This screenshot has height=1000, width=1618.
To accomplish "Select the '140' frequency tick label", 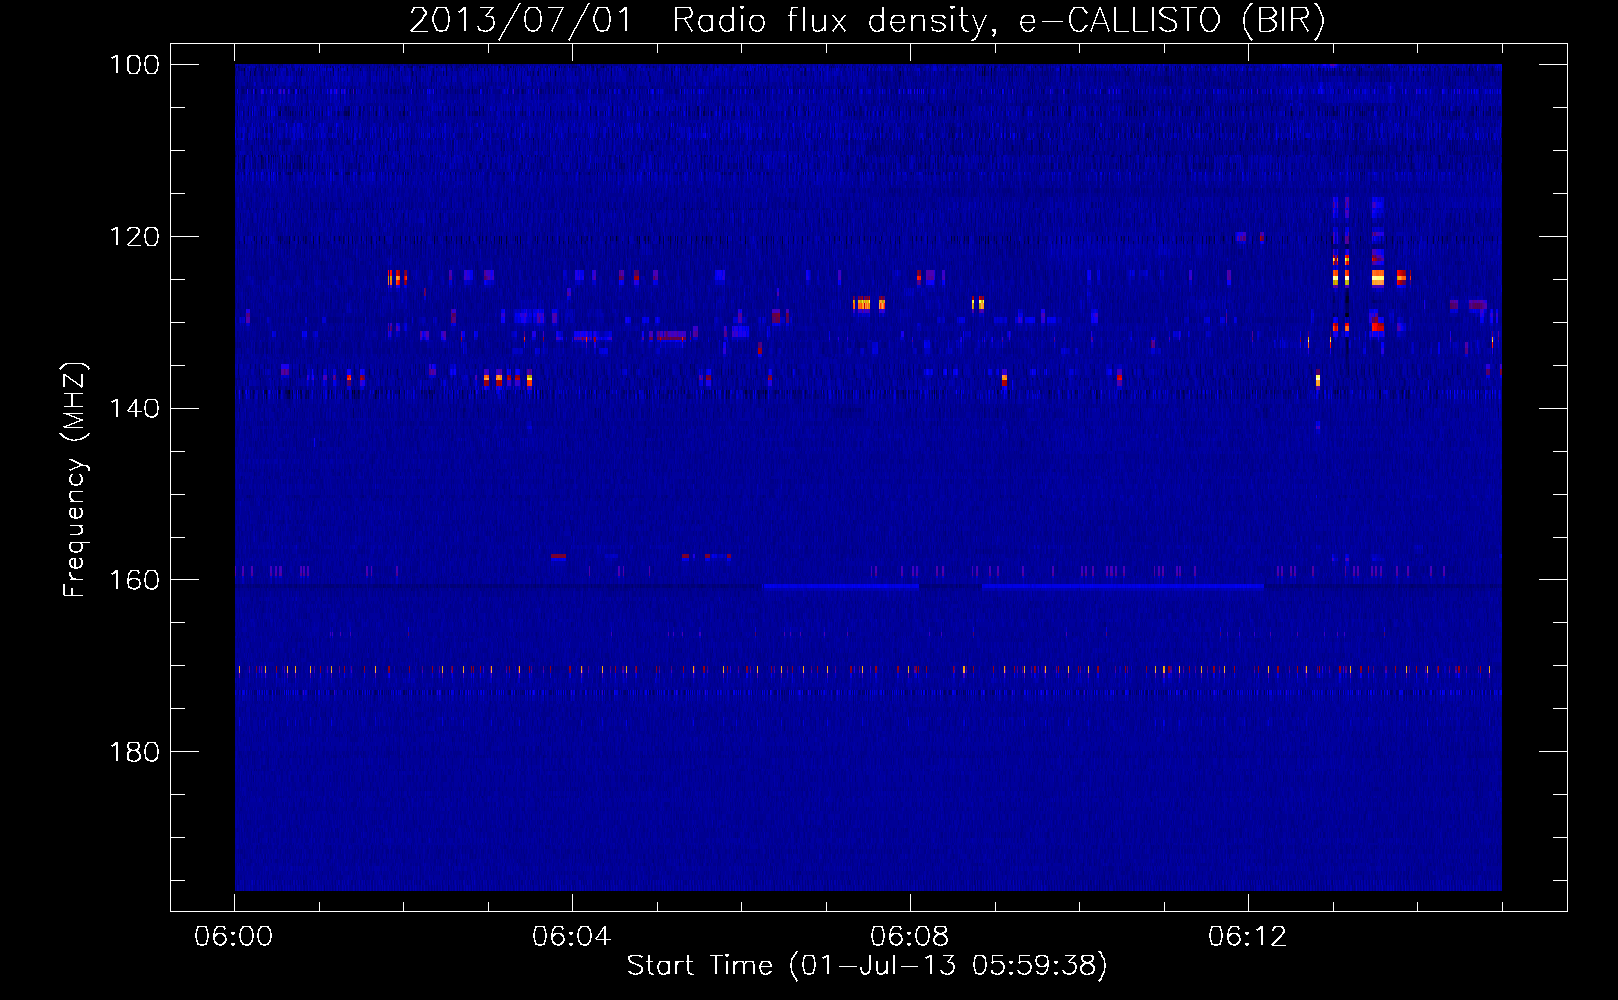I will tap(135, 408).
